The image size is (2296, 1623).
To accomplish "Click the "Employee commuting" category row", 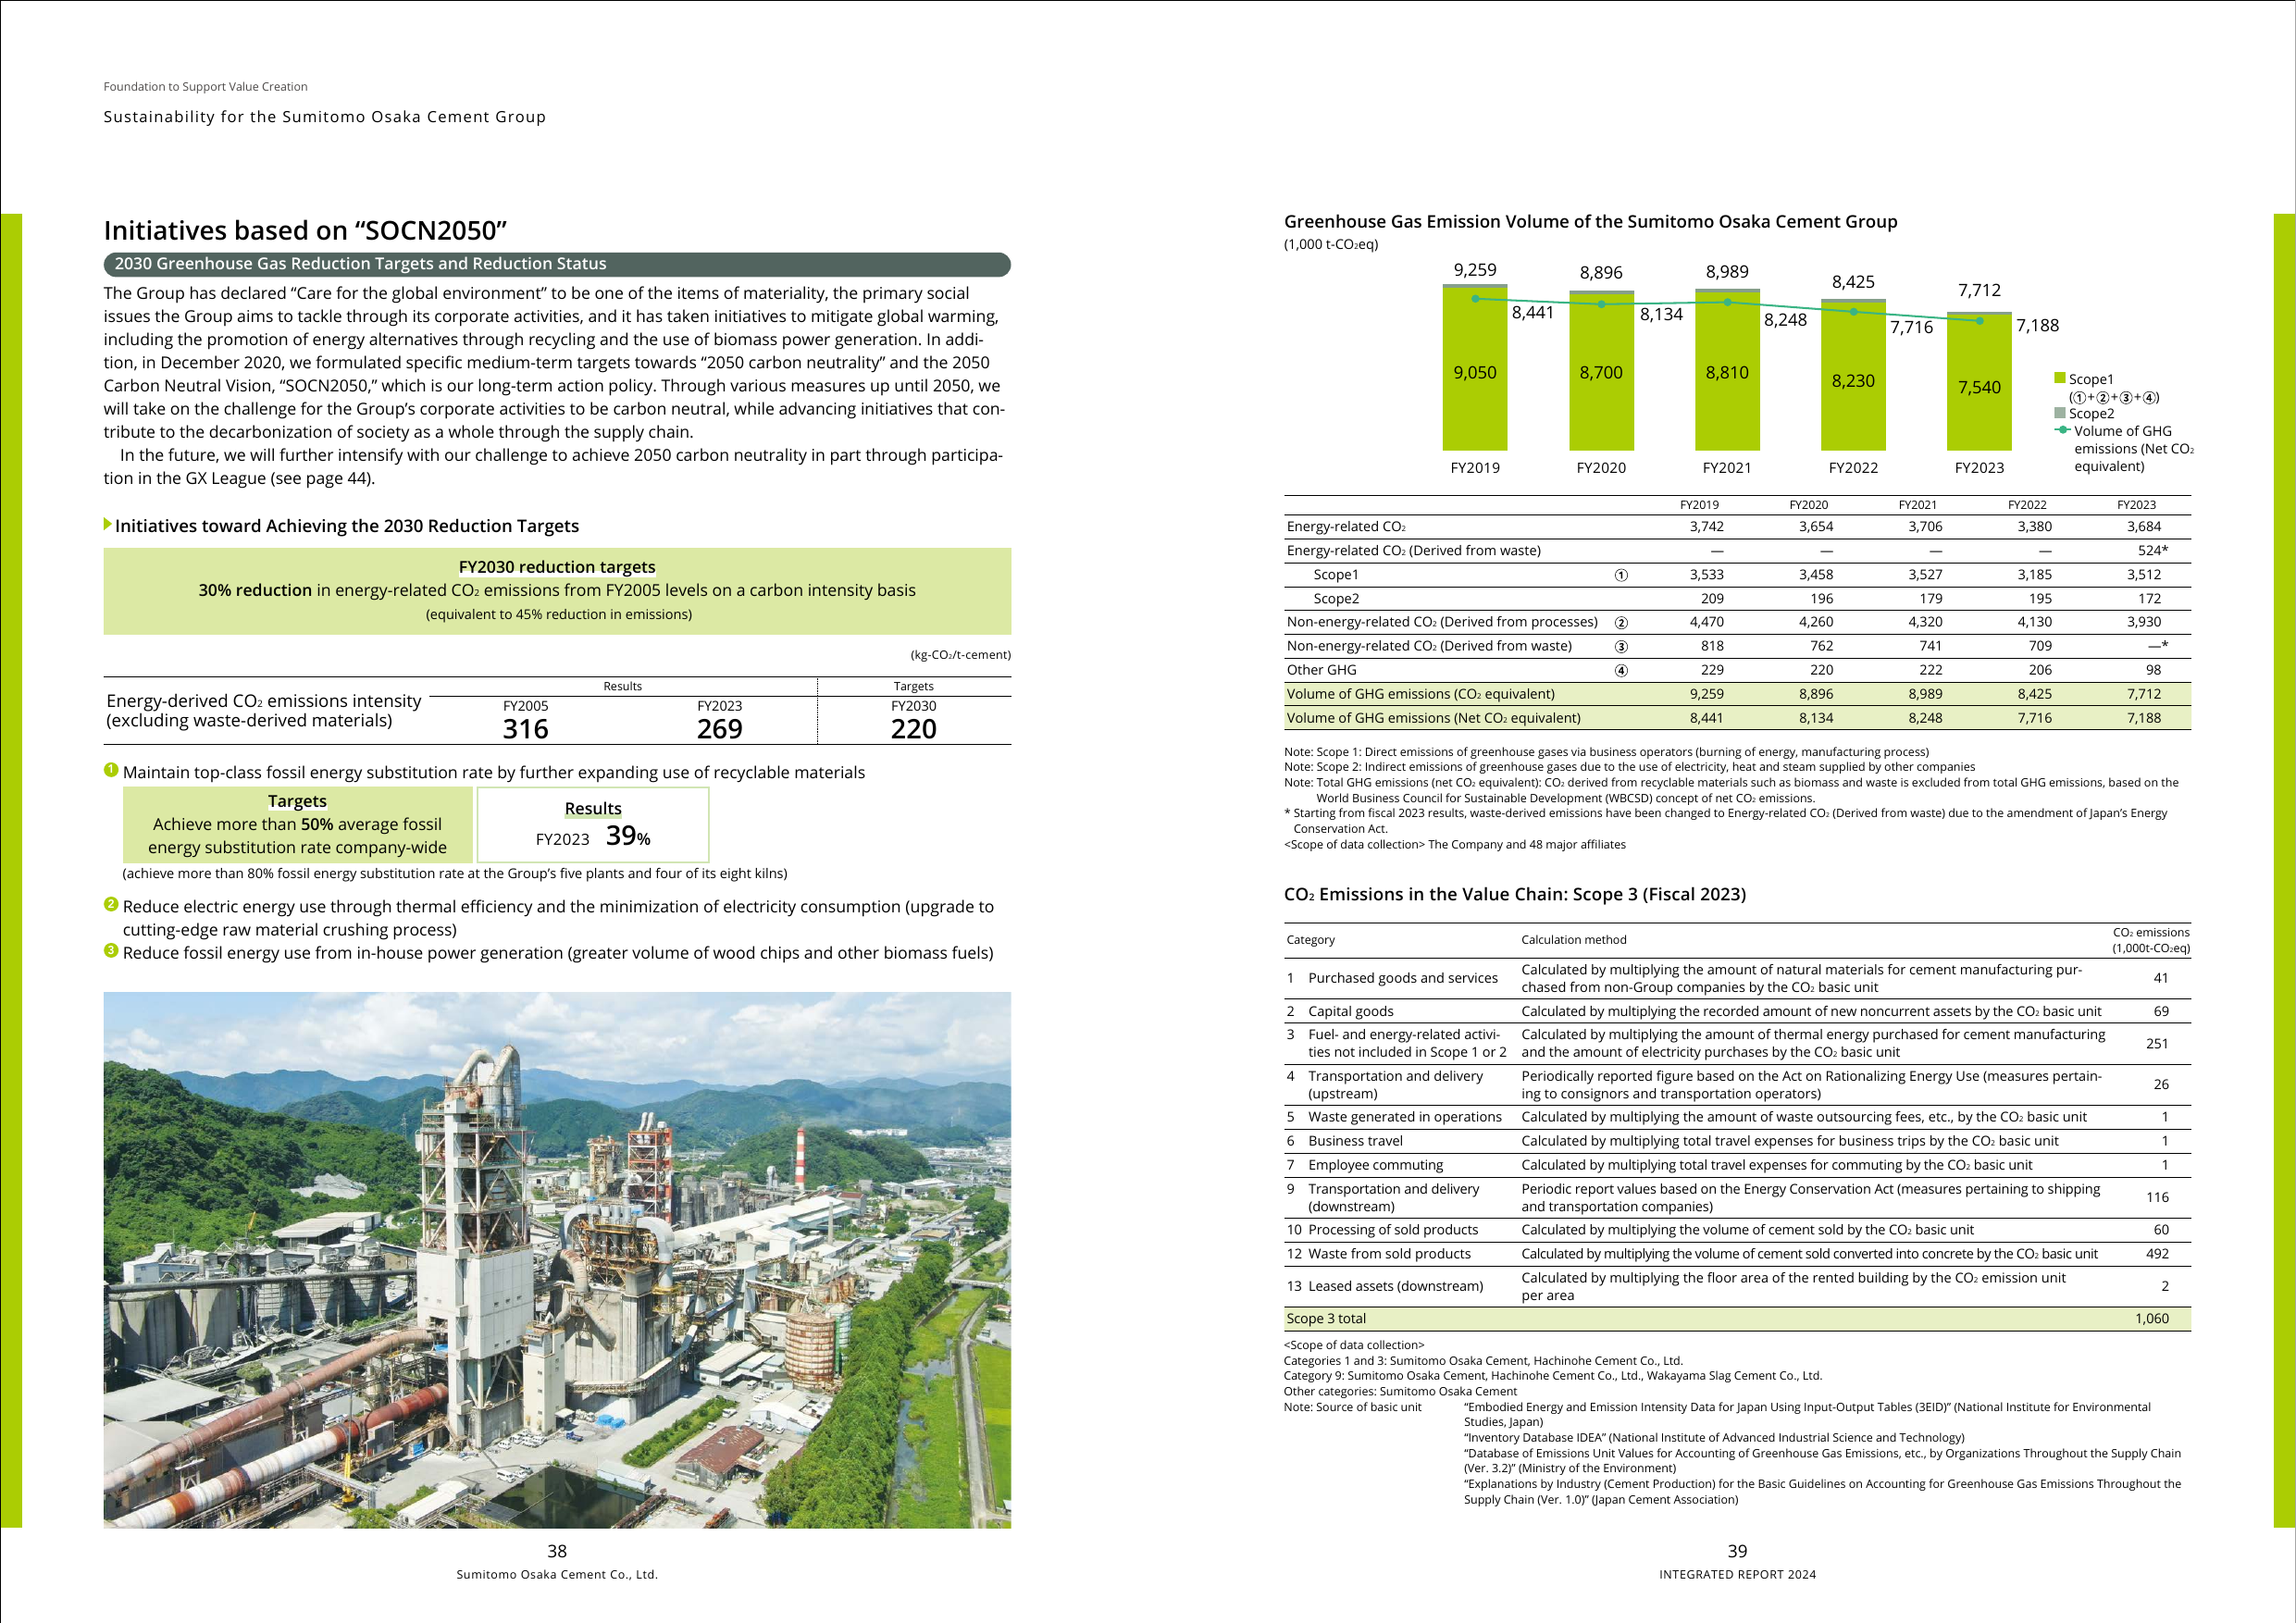I will (1737, 1165).
